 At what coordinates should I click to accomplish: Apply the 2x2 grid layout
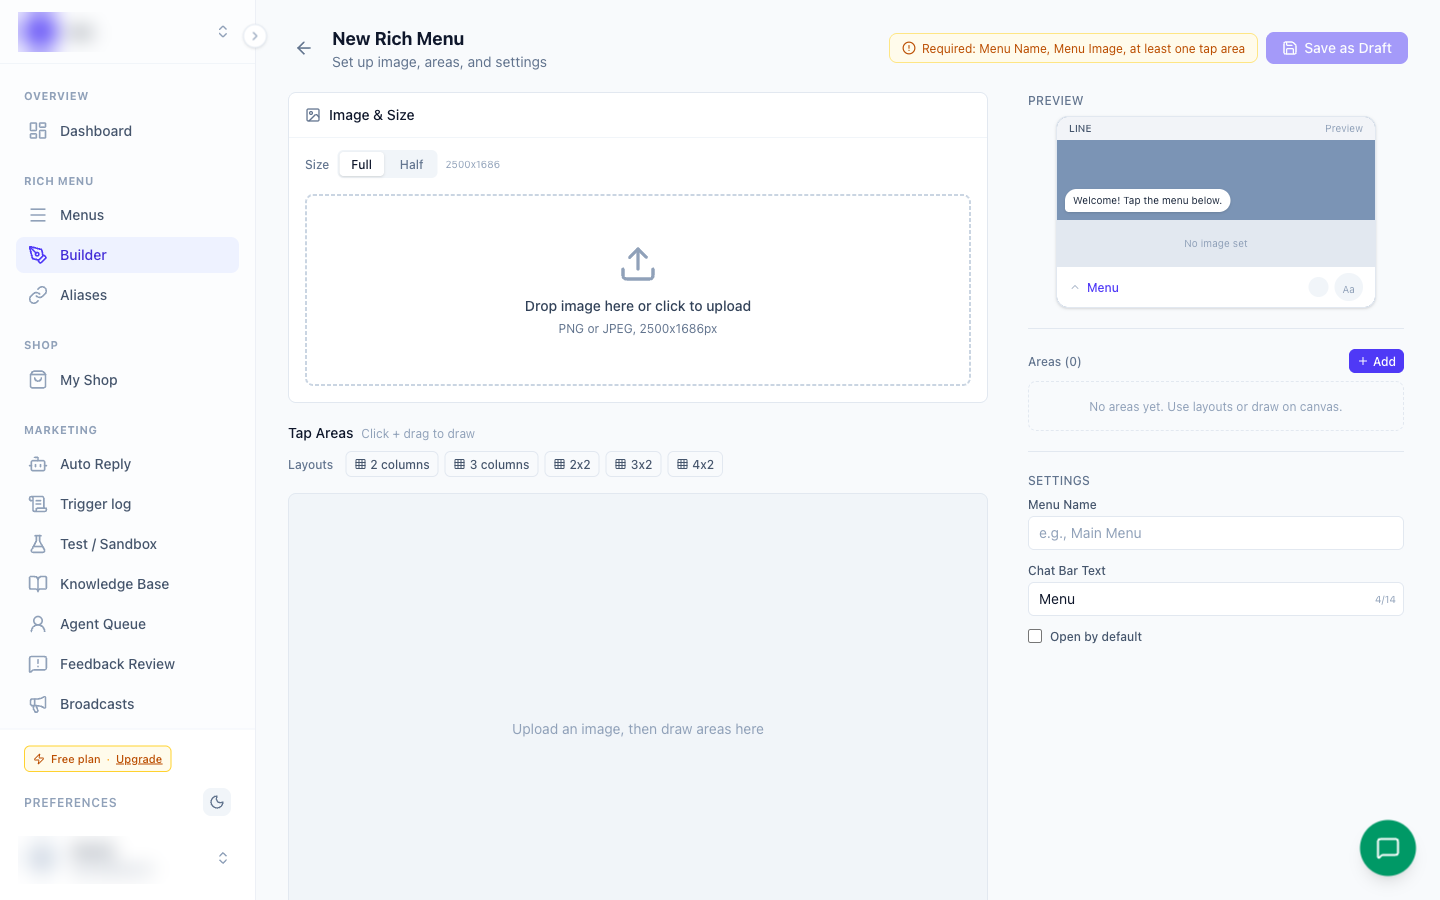click(x=572, y=464)
